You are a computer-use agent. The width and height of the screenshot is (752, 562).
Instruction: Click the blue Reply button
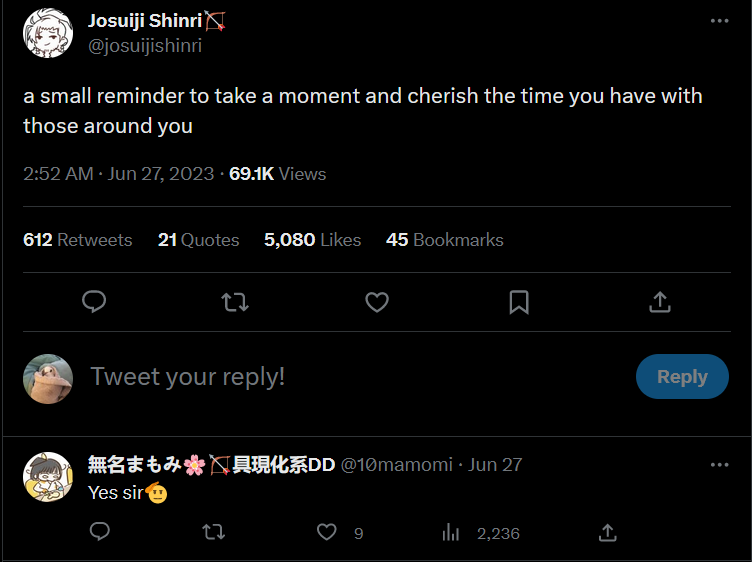point(682,377)
